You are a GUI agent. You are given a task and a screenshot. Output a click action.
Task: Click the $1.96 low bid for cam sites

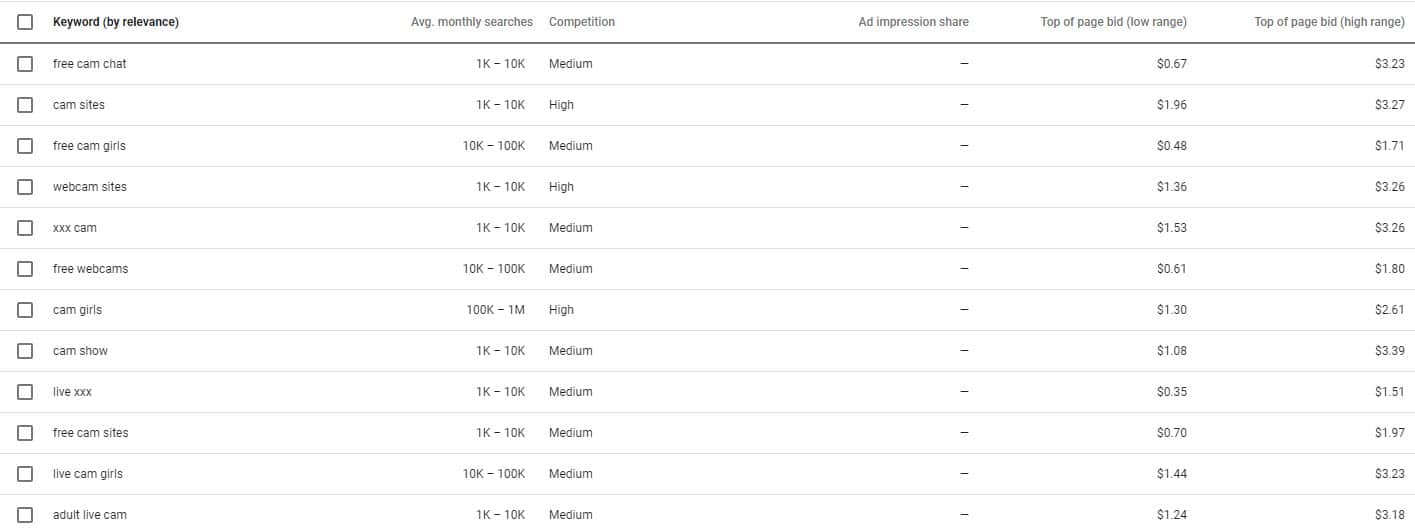1172,105
